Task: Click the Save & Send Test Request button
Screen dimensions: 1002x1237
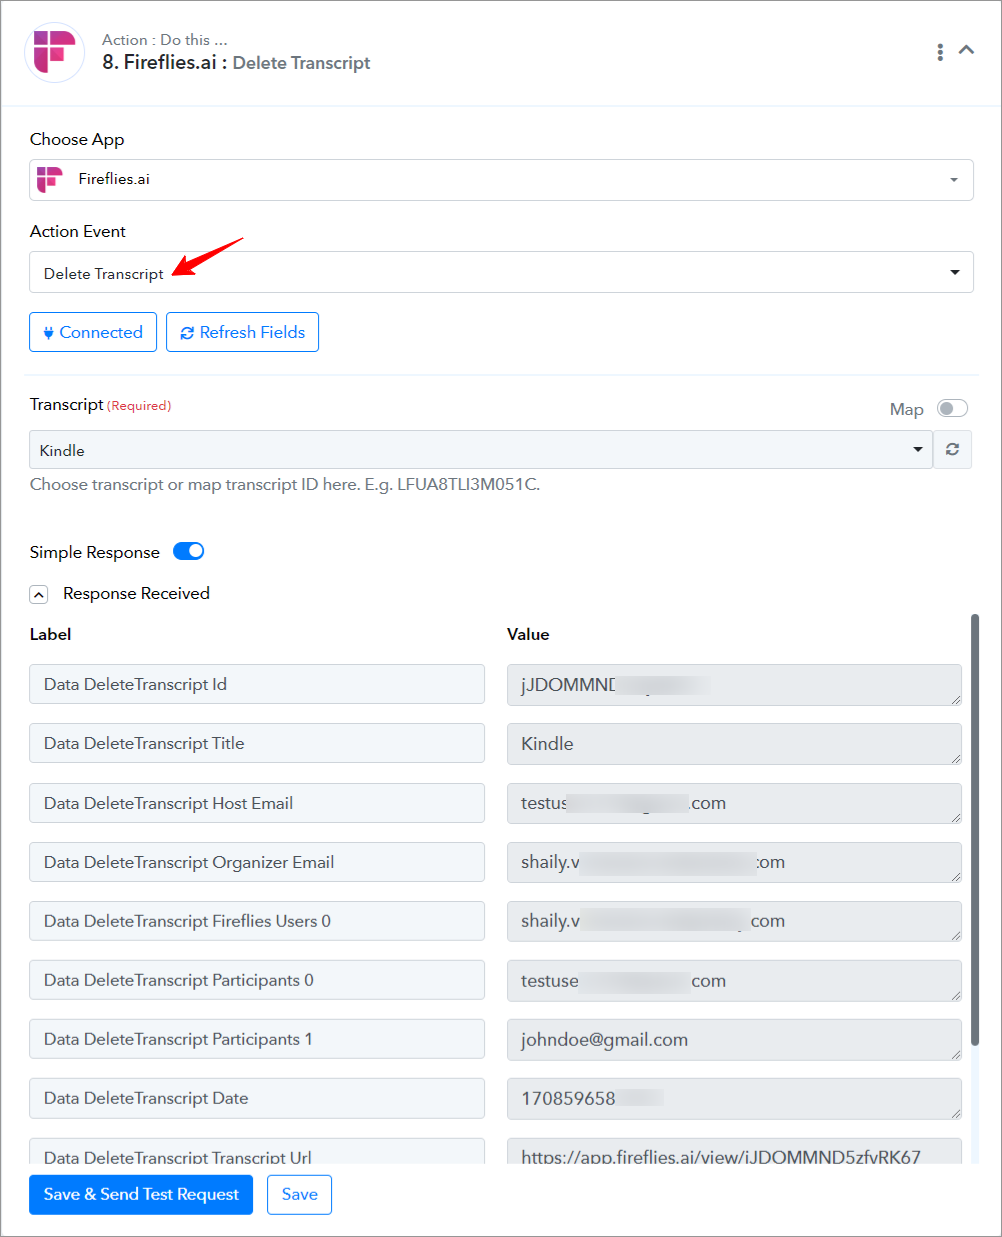Action: [141, 1194]
